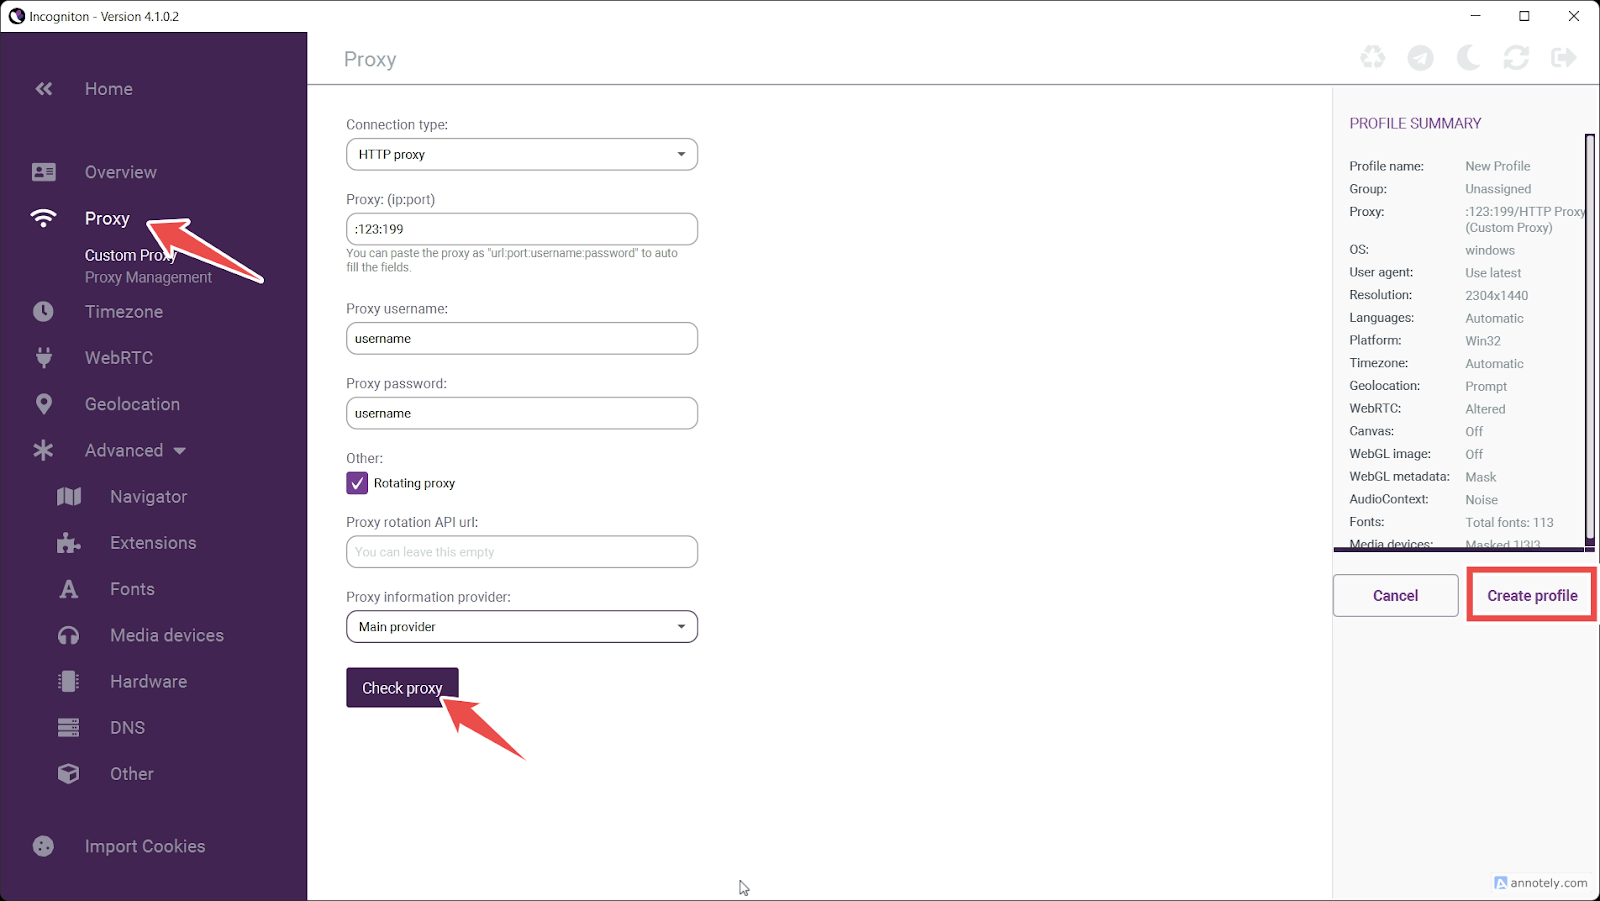
Task: Open Hardware settings
Action: pos(149,681)
